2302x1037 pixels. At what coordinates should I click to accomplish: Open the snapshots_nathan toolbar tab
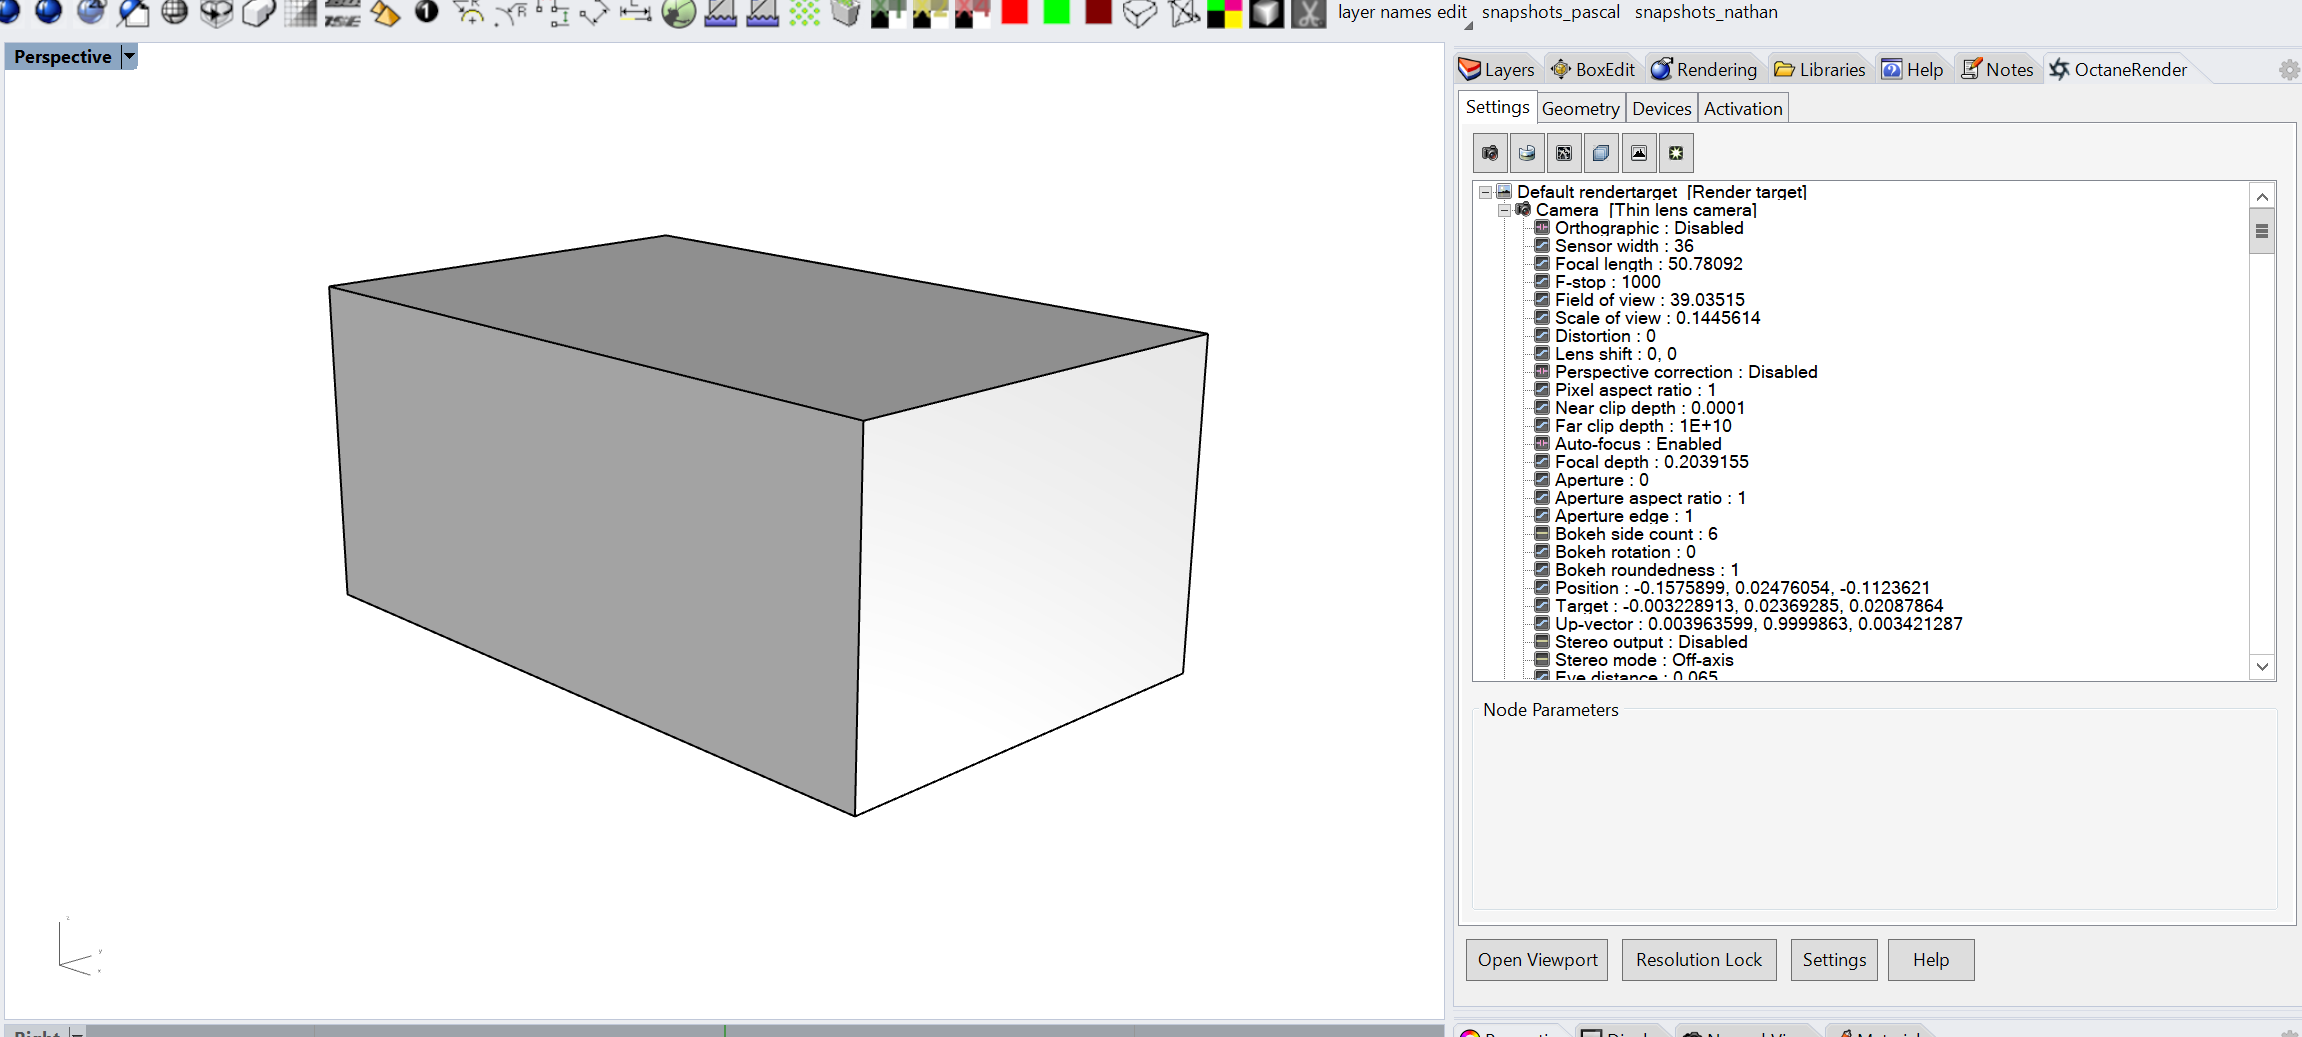pyautogui.click(x=1706, y=12)
